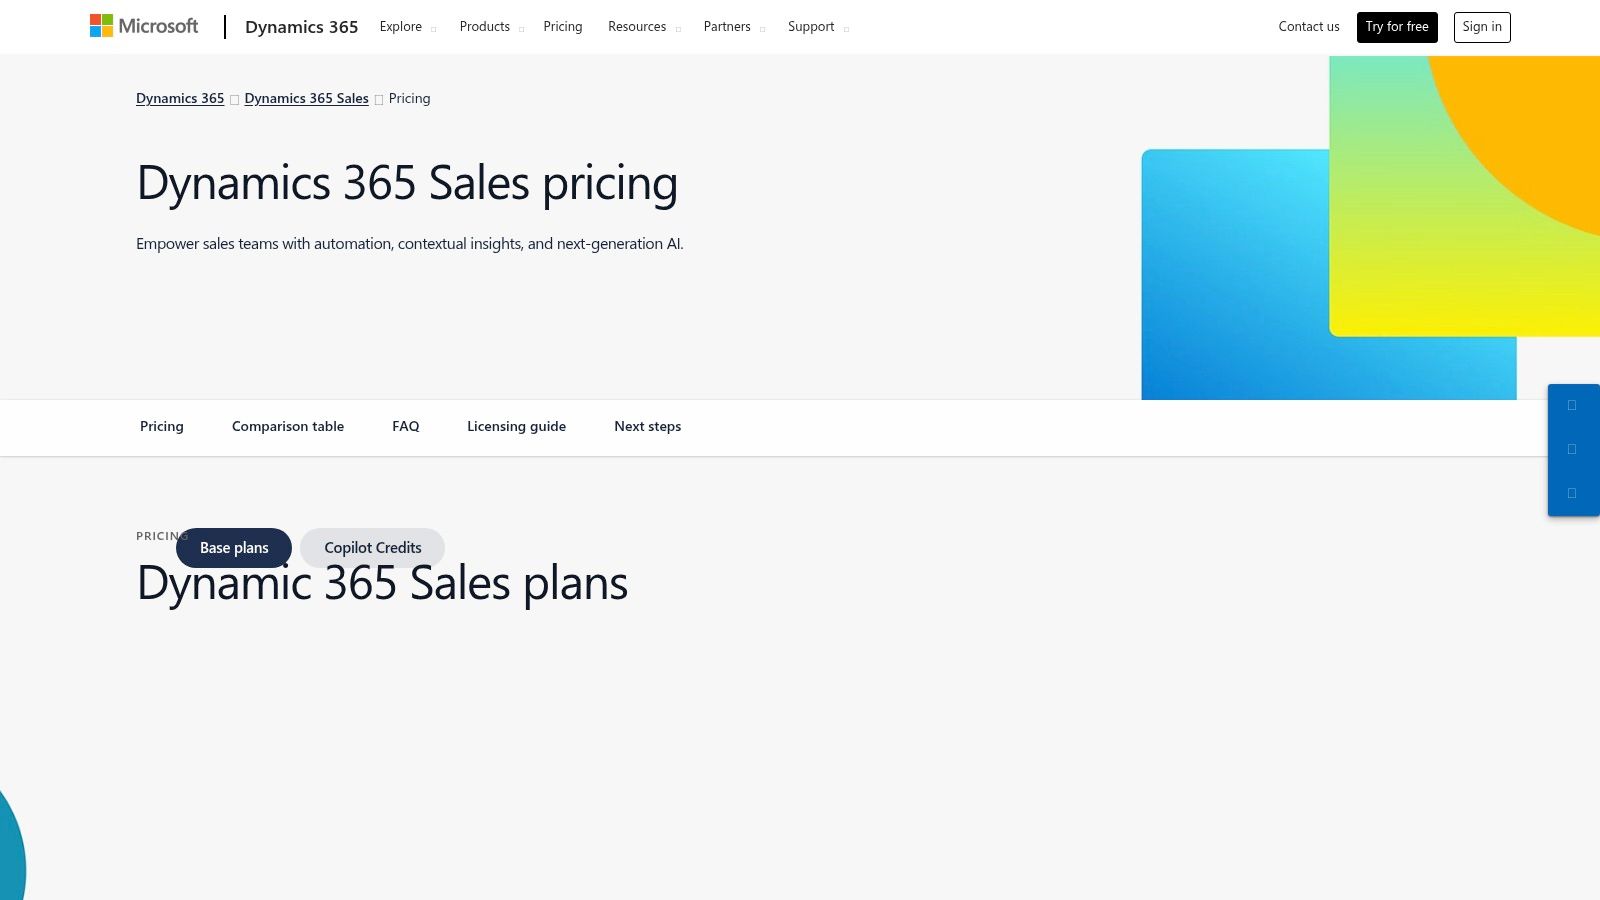Open the Partners dropdown
1600x900 pixels.
(x=727, y=26)
